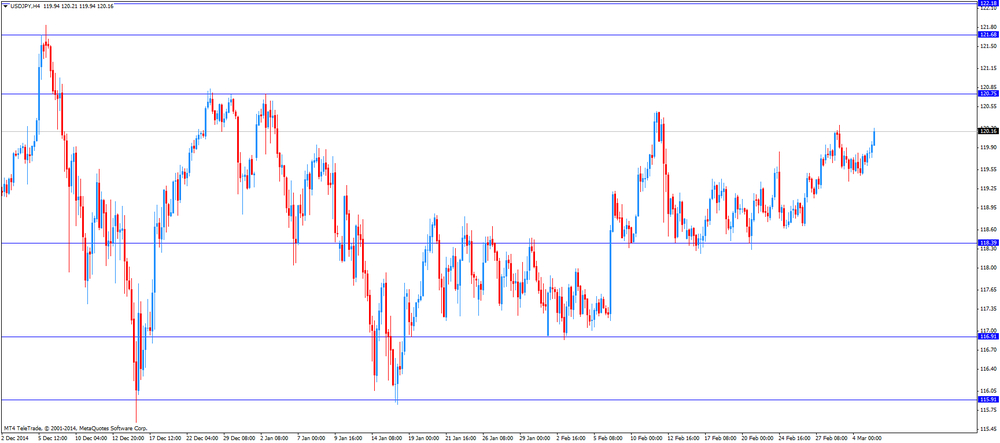Click the 4 Mar 00:00 time label
1000x443 pixels.
(x=867, y=439)
